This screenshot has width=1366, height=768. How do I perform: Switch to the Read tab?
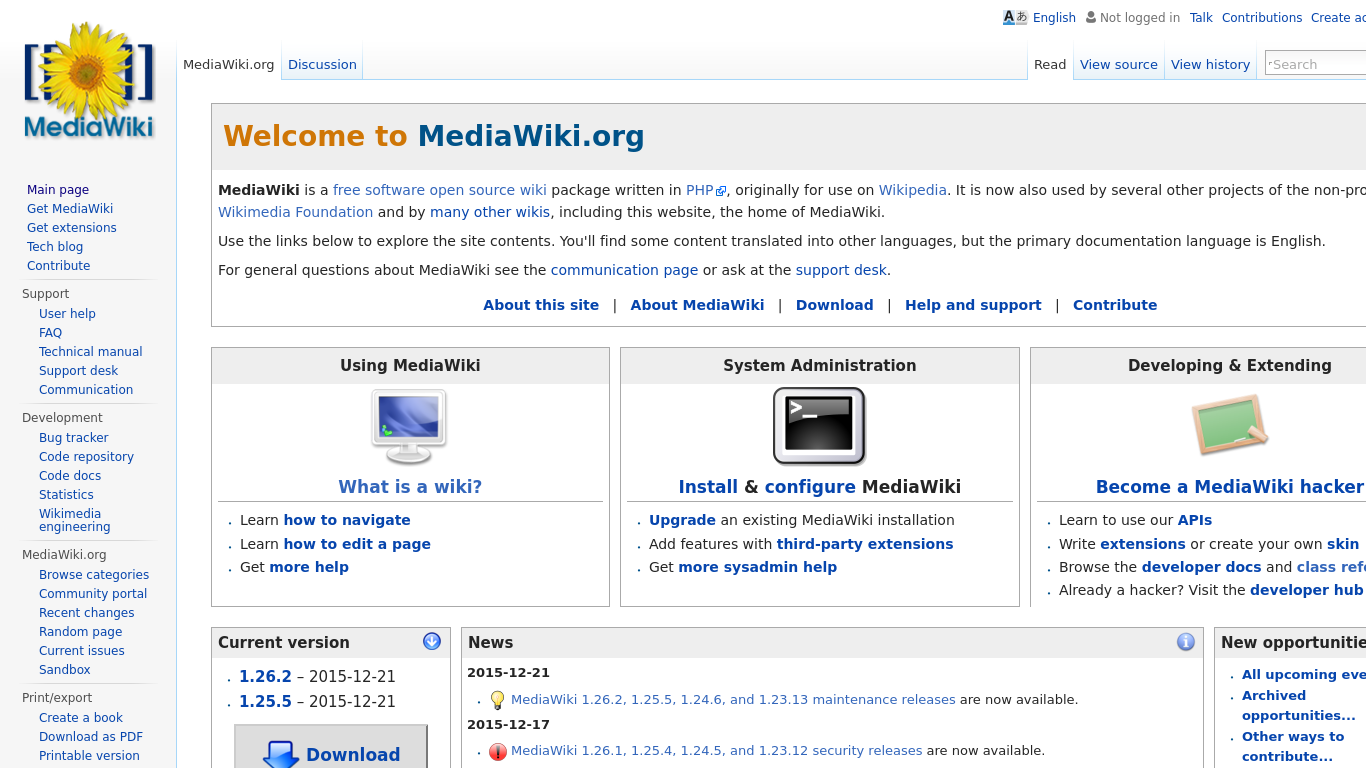pos(1050,64)
